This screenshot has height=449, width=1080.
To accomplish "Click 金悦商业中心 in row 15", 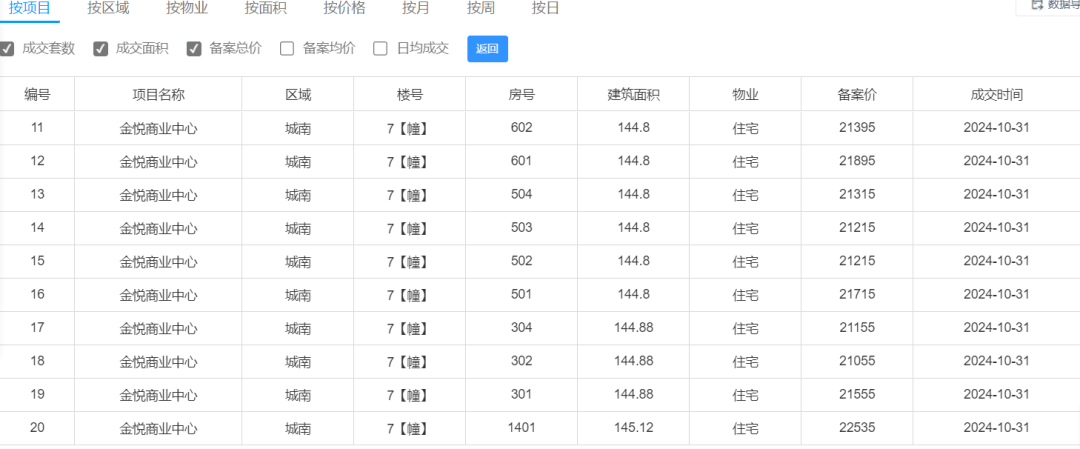I will click(x=158, y=262).
